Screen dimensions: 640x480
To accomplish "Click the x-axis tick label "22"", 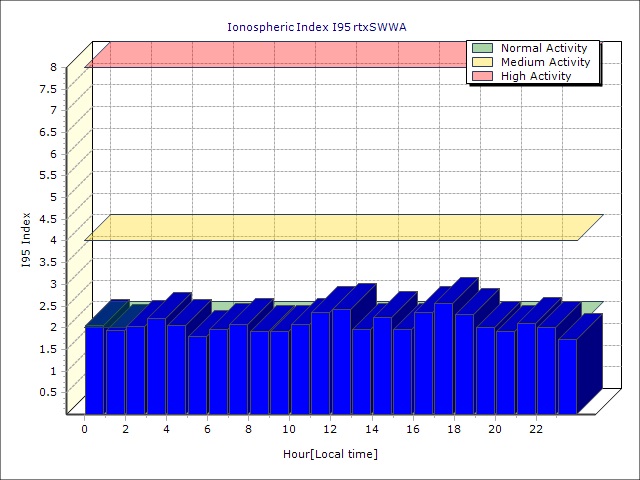I will [535, 429].
